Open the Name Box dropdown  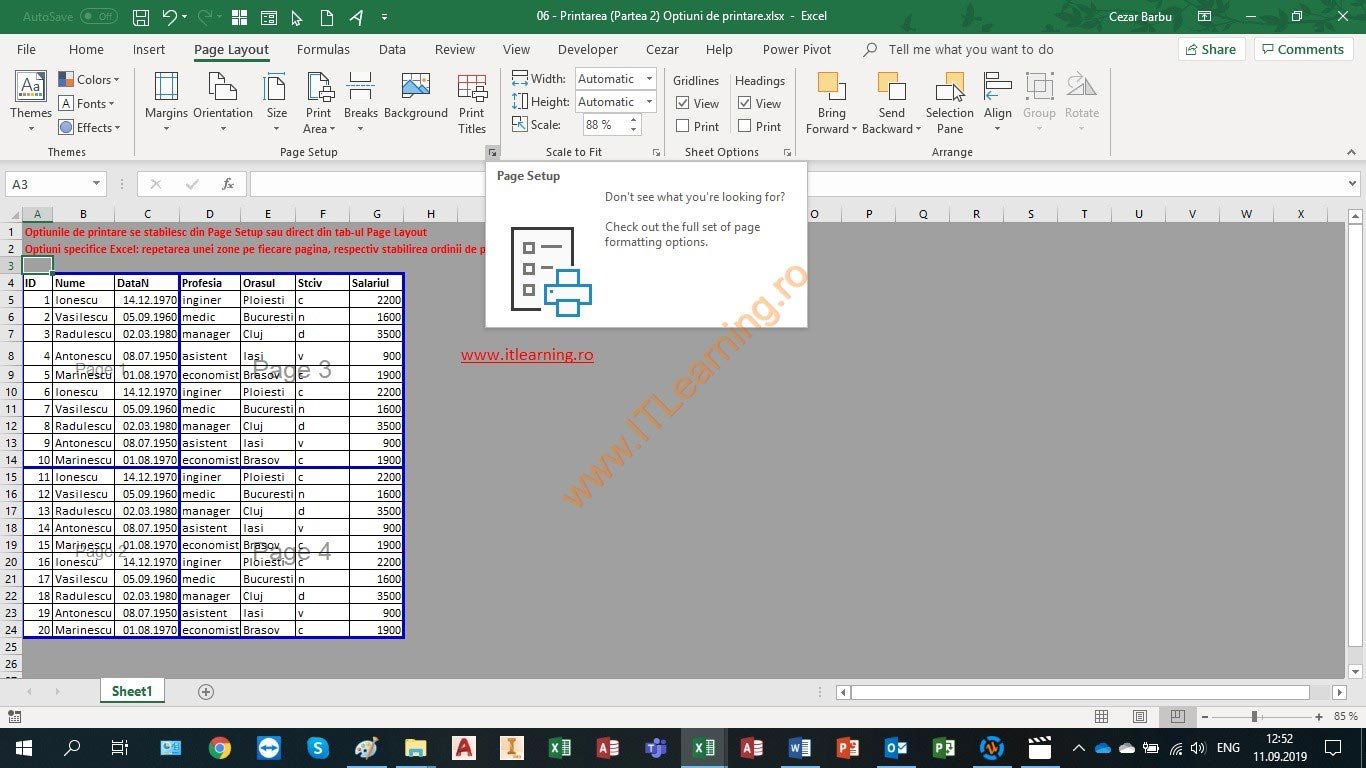coord(96,184)
